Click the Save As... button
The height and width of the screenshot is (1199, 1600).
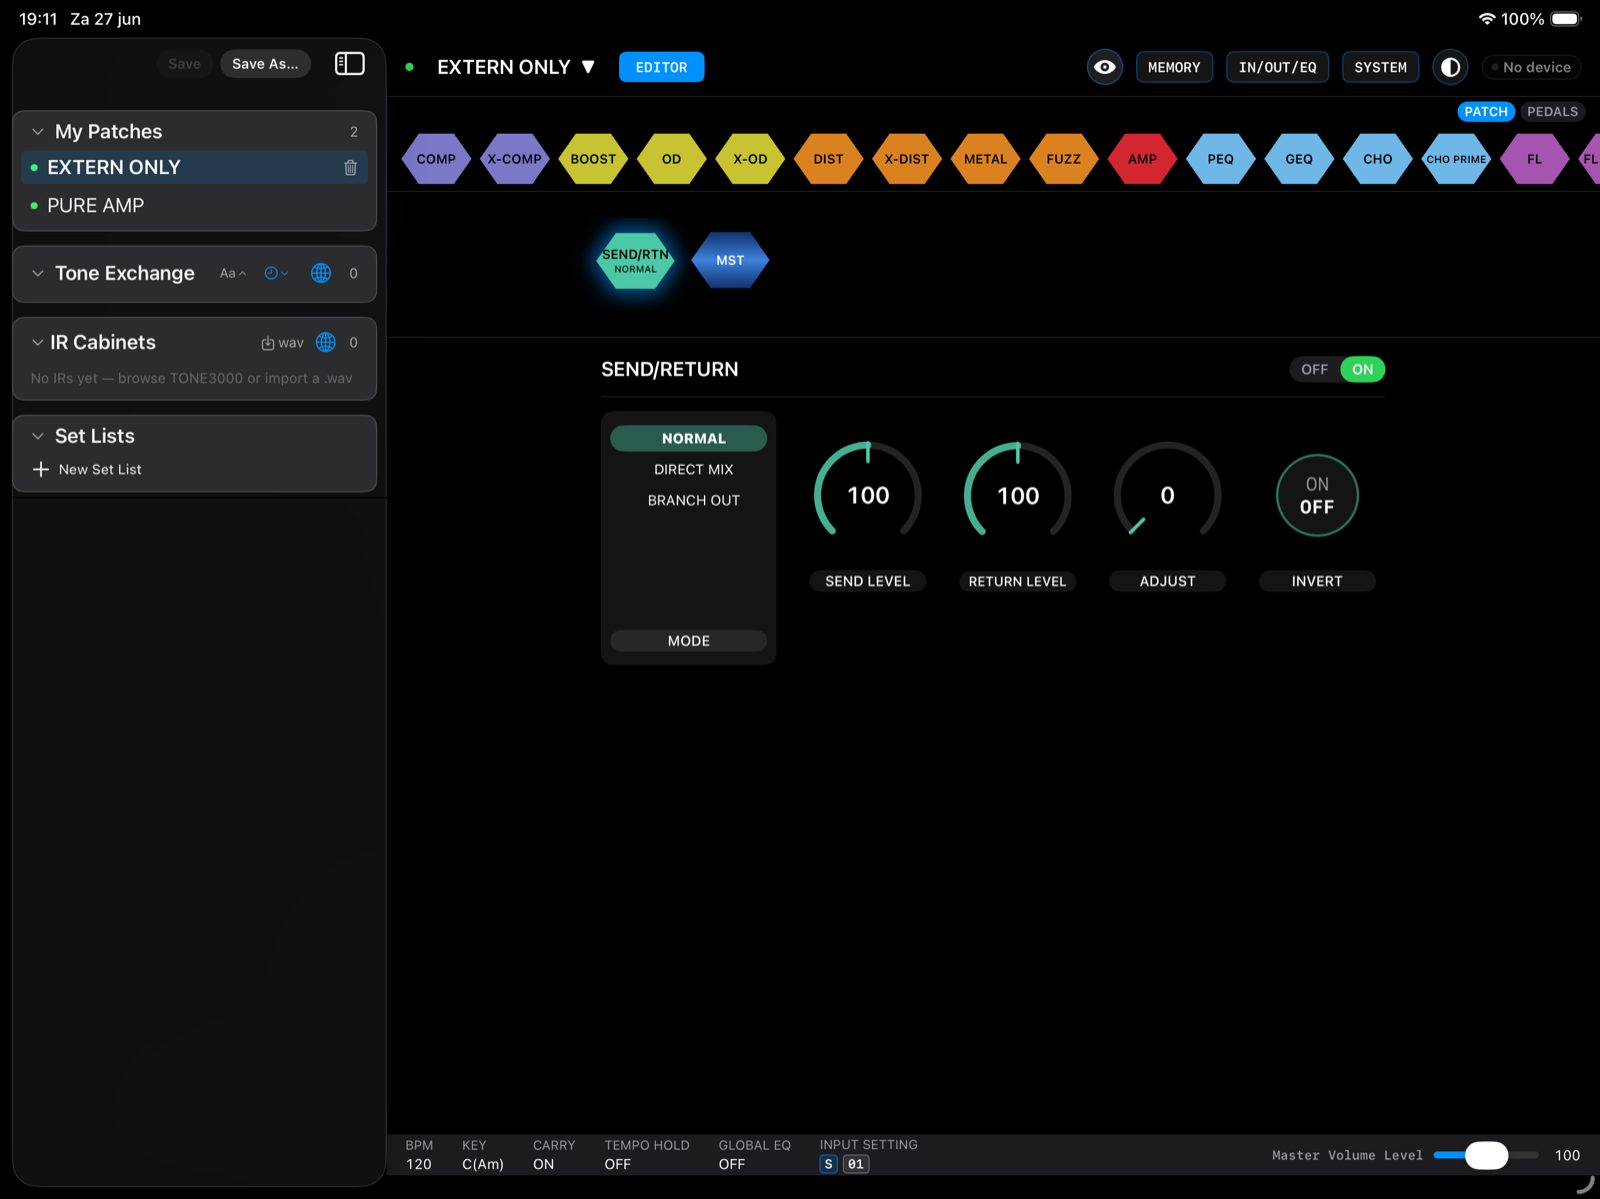click(x=265, y=64)
